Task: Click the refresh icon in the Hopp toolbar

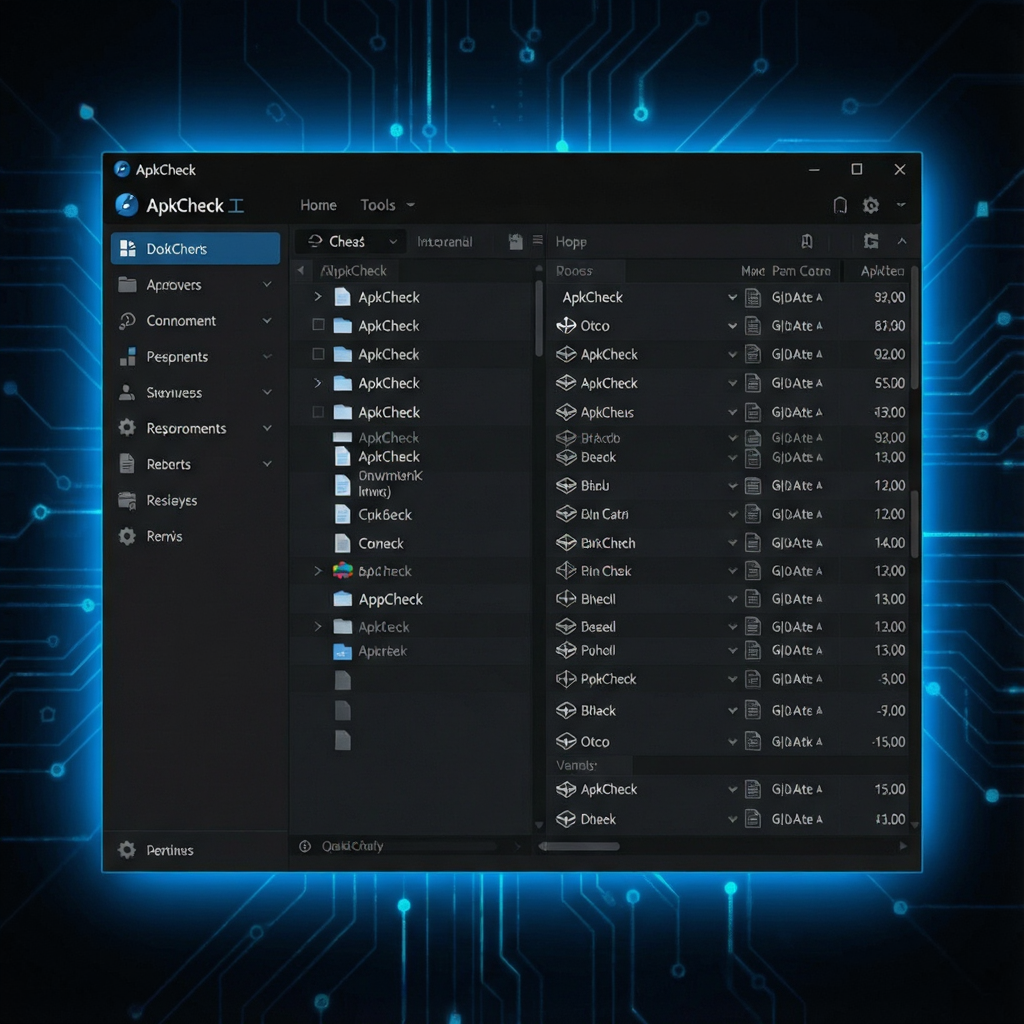Action: click(871, 242)
